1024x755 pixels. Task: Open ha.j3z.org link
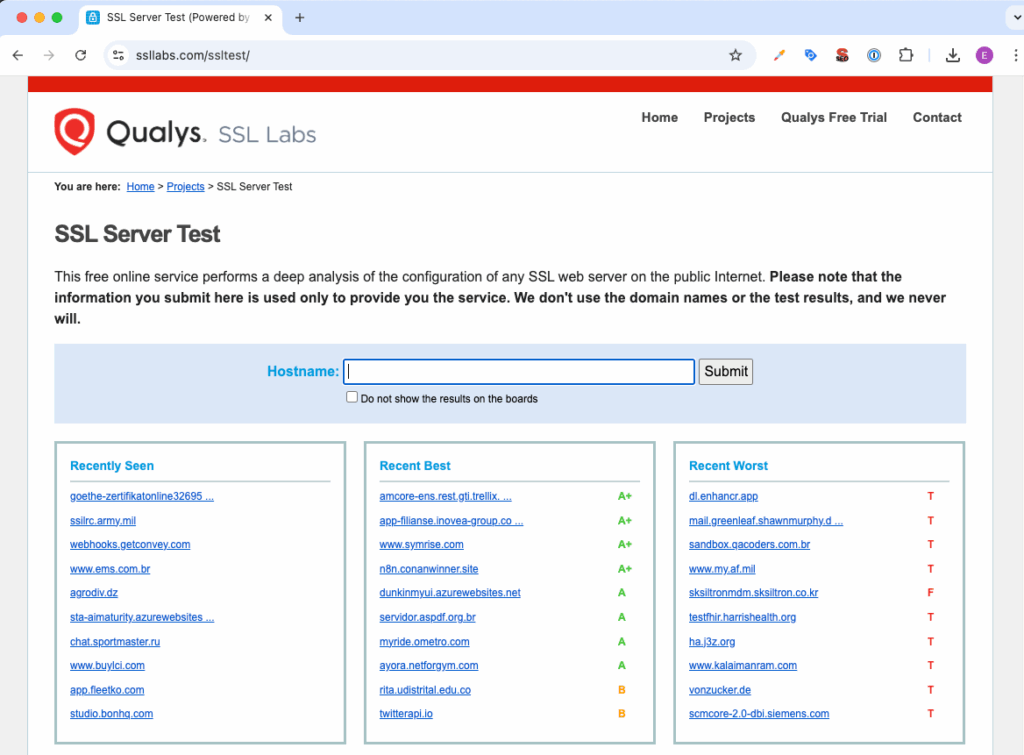tap(712, 642)
